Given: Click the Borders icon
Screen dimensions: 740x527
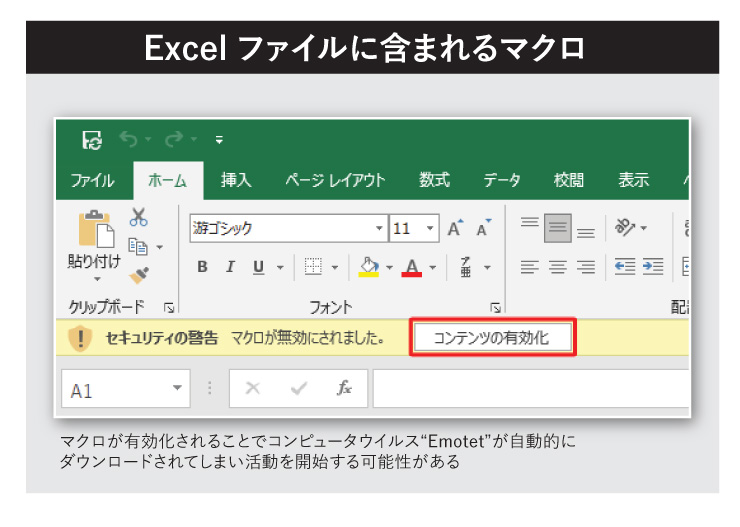Looking at the screenshot, I should (313, 267).
